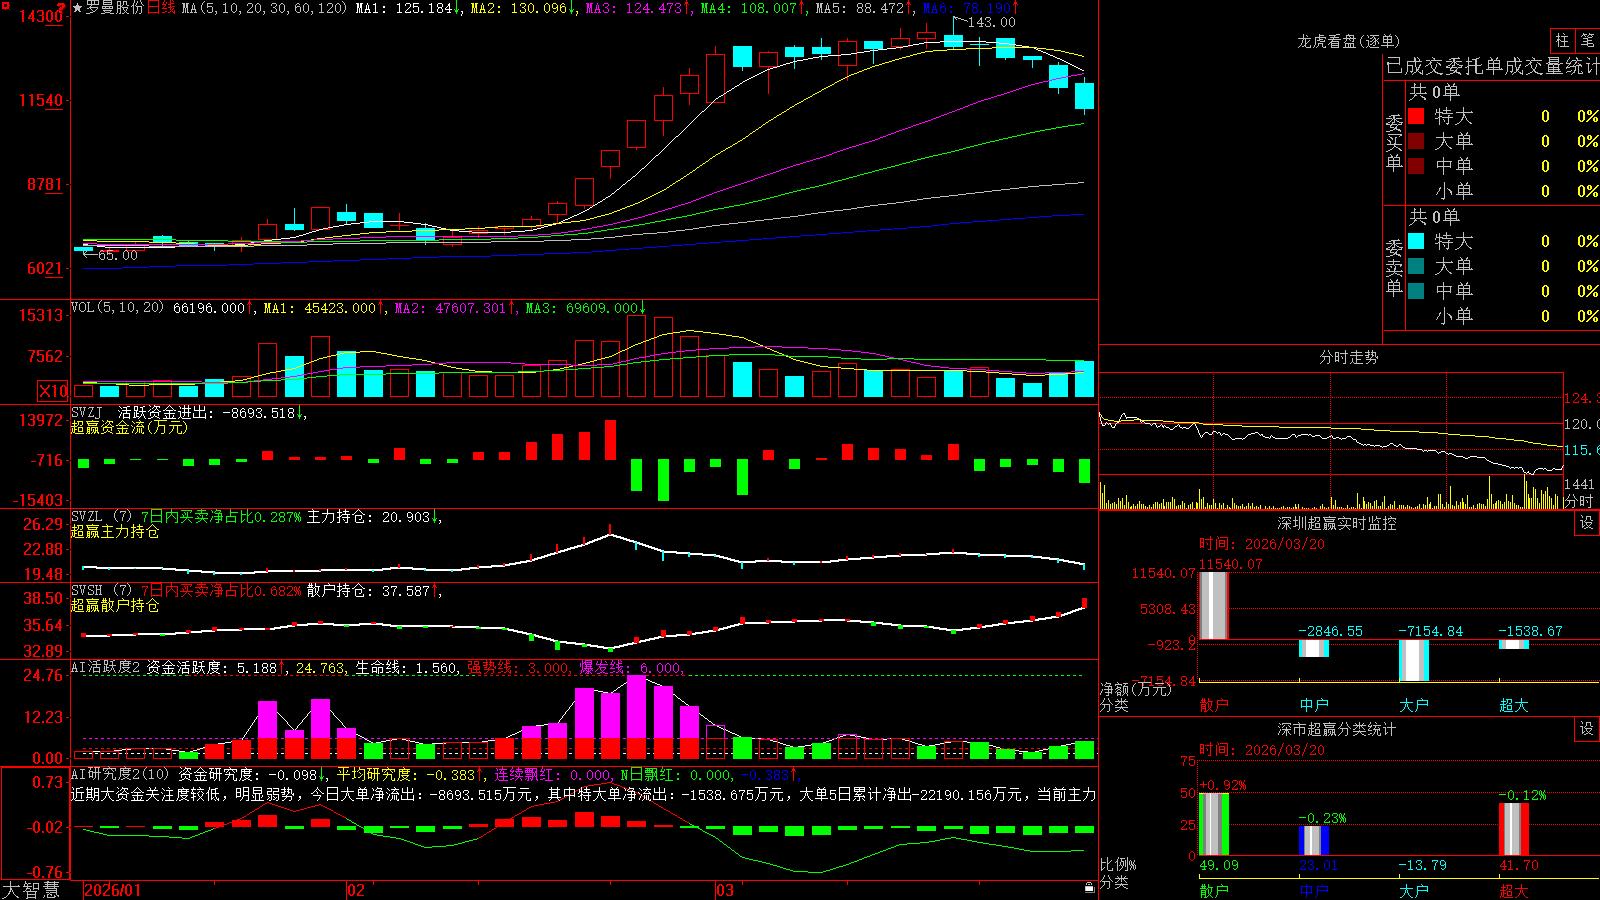Select the AI研究度2(10) indicator label
The image size is (1600, 900).
point(120,774)
